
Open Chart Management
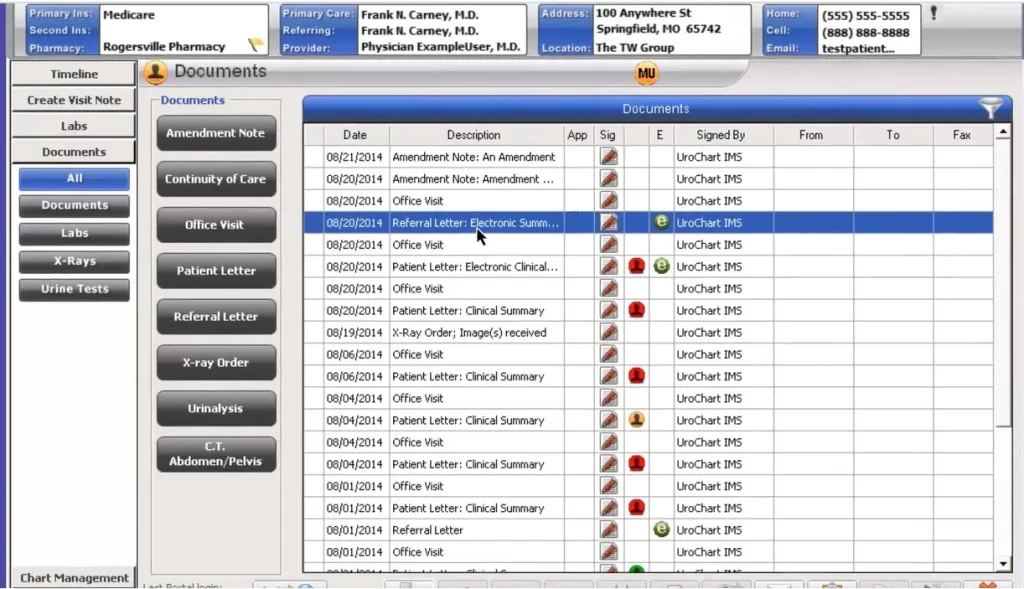pyautogui.click(x=73, y=577)
